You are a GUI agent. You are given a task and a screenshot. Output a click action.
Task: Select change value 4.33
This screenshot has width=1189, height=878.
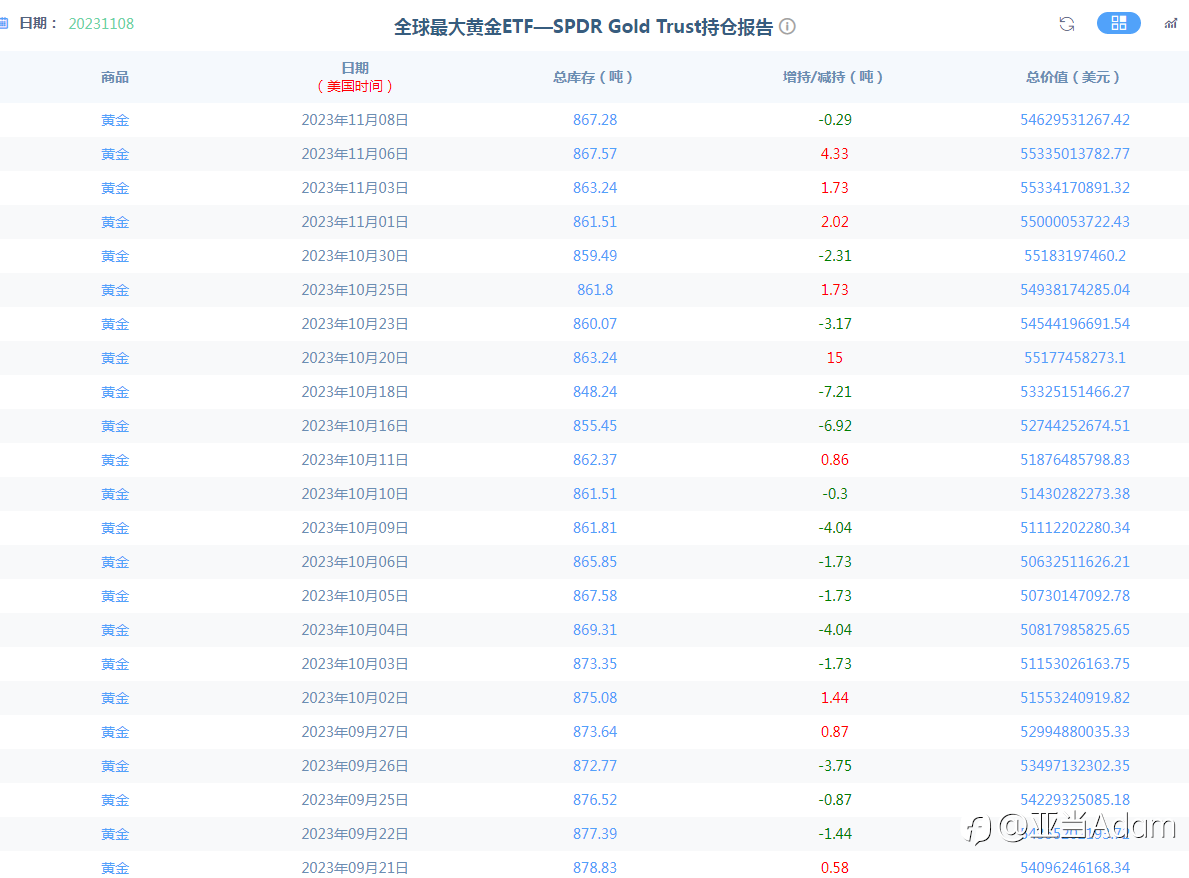[x=834, y=154]
